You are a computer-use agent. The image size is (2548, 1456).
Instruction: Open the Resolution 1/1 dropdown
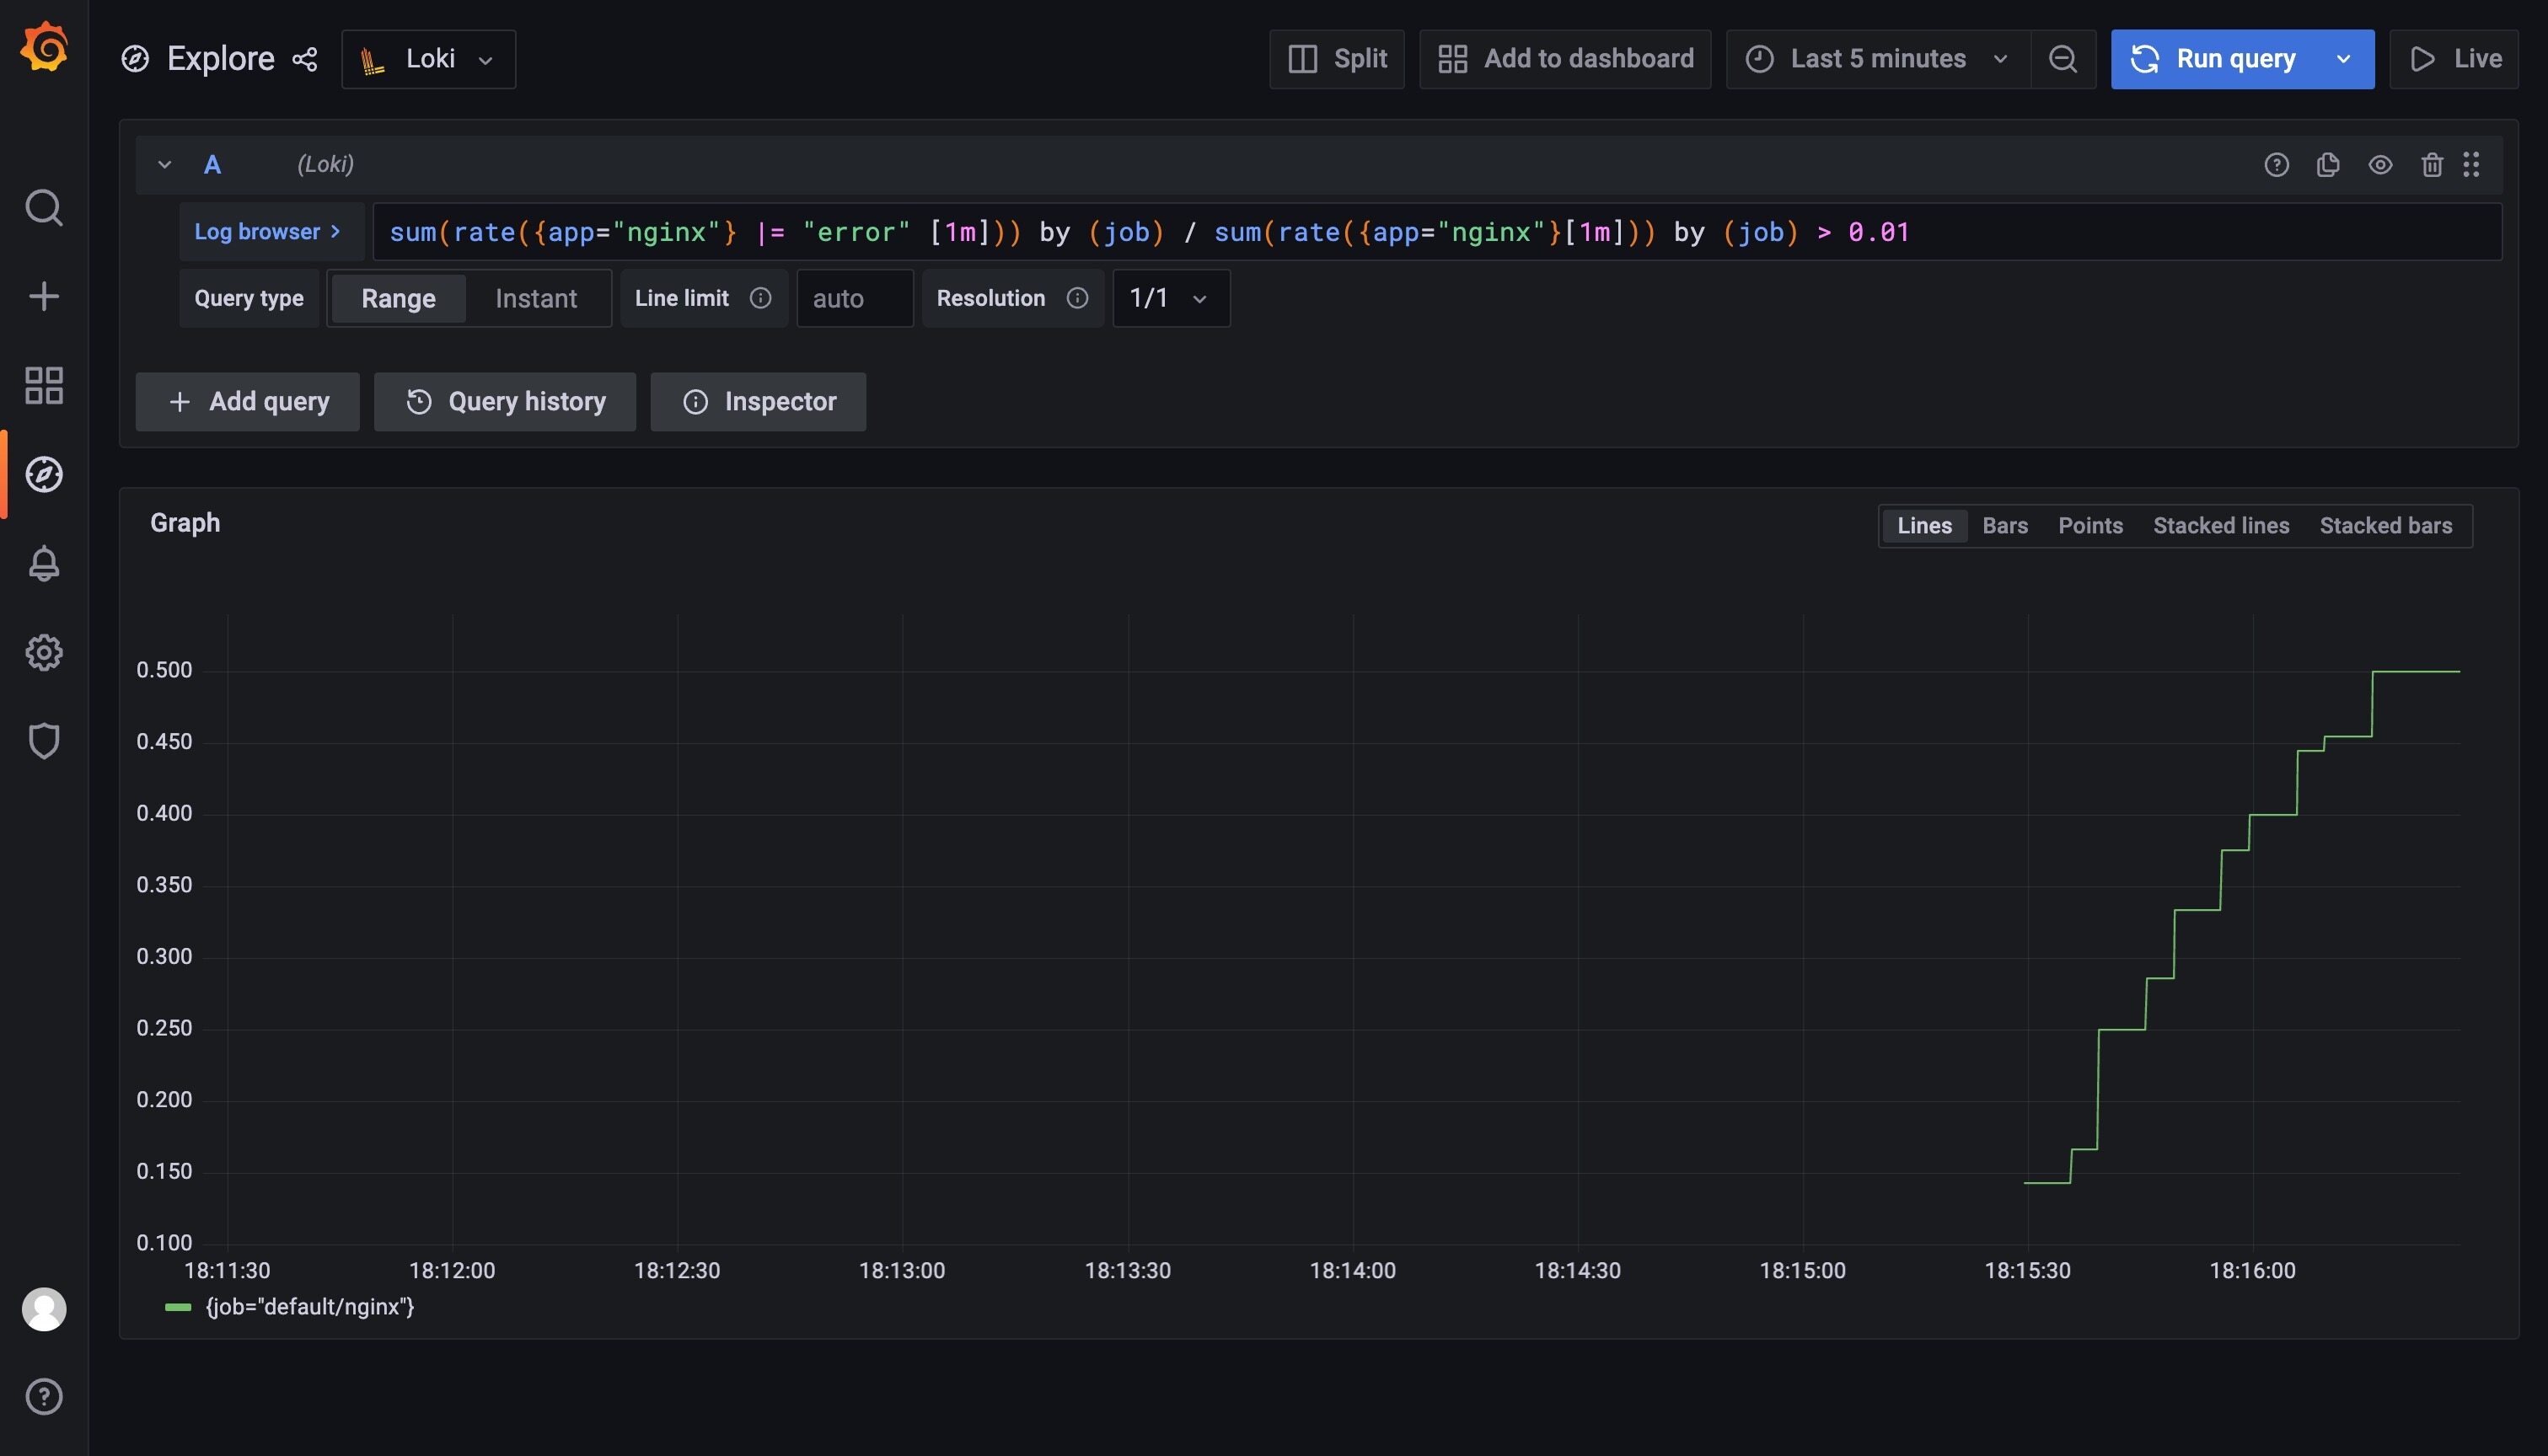click(x=1171, y=298)
